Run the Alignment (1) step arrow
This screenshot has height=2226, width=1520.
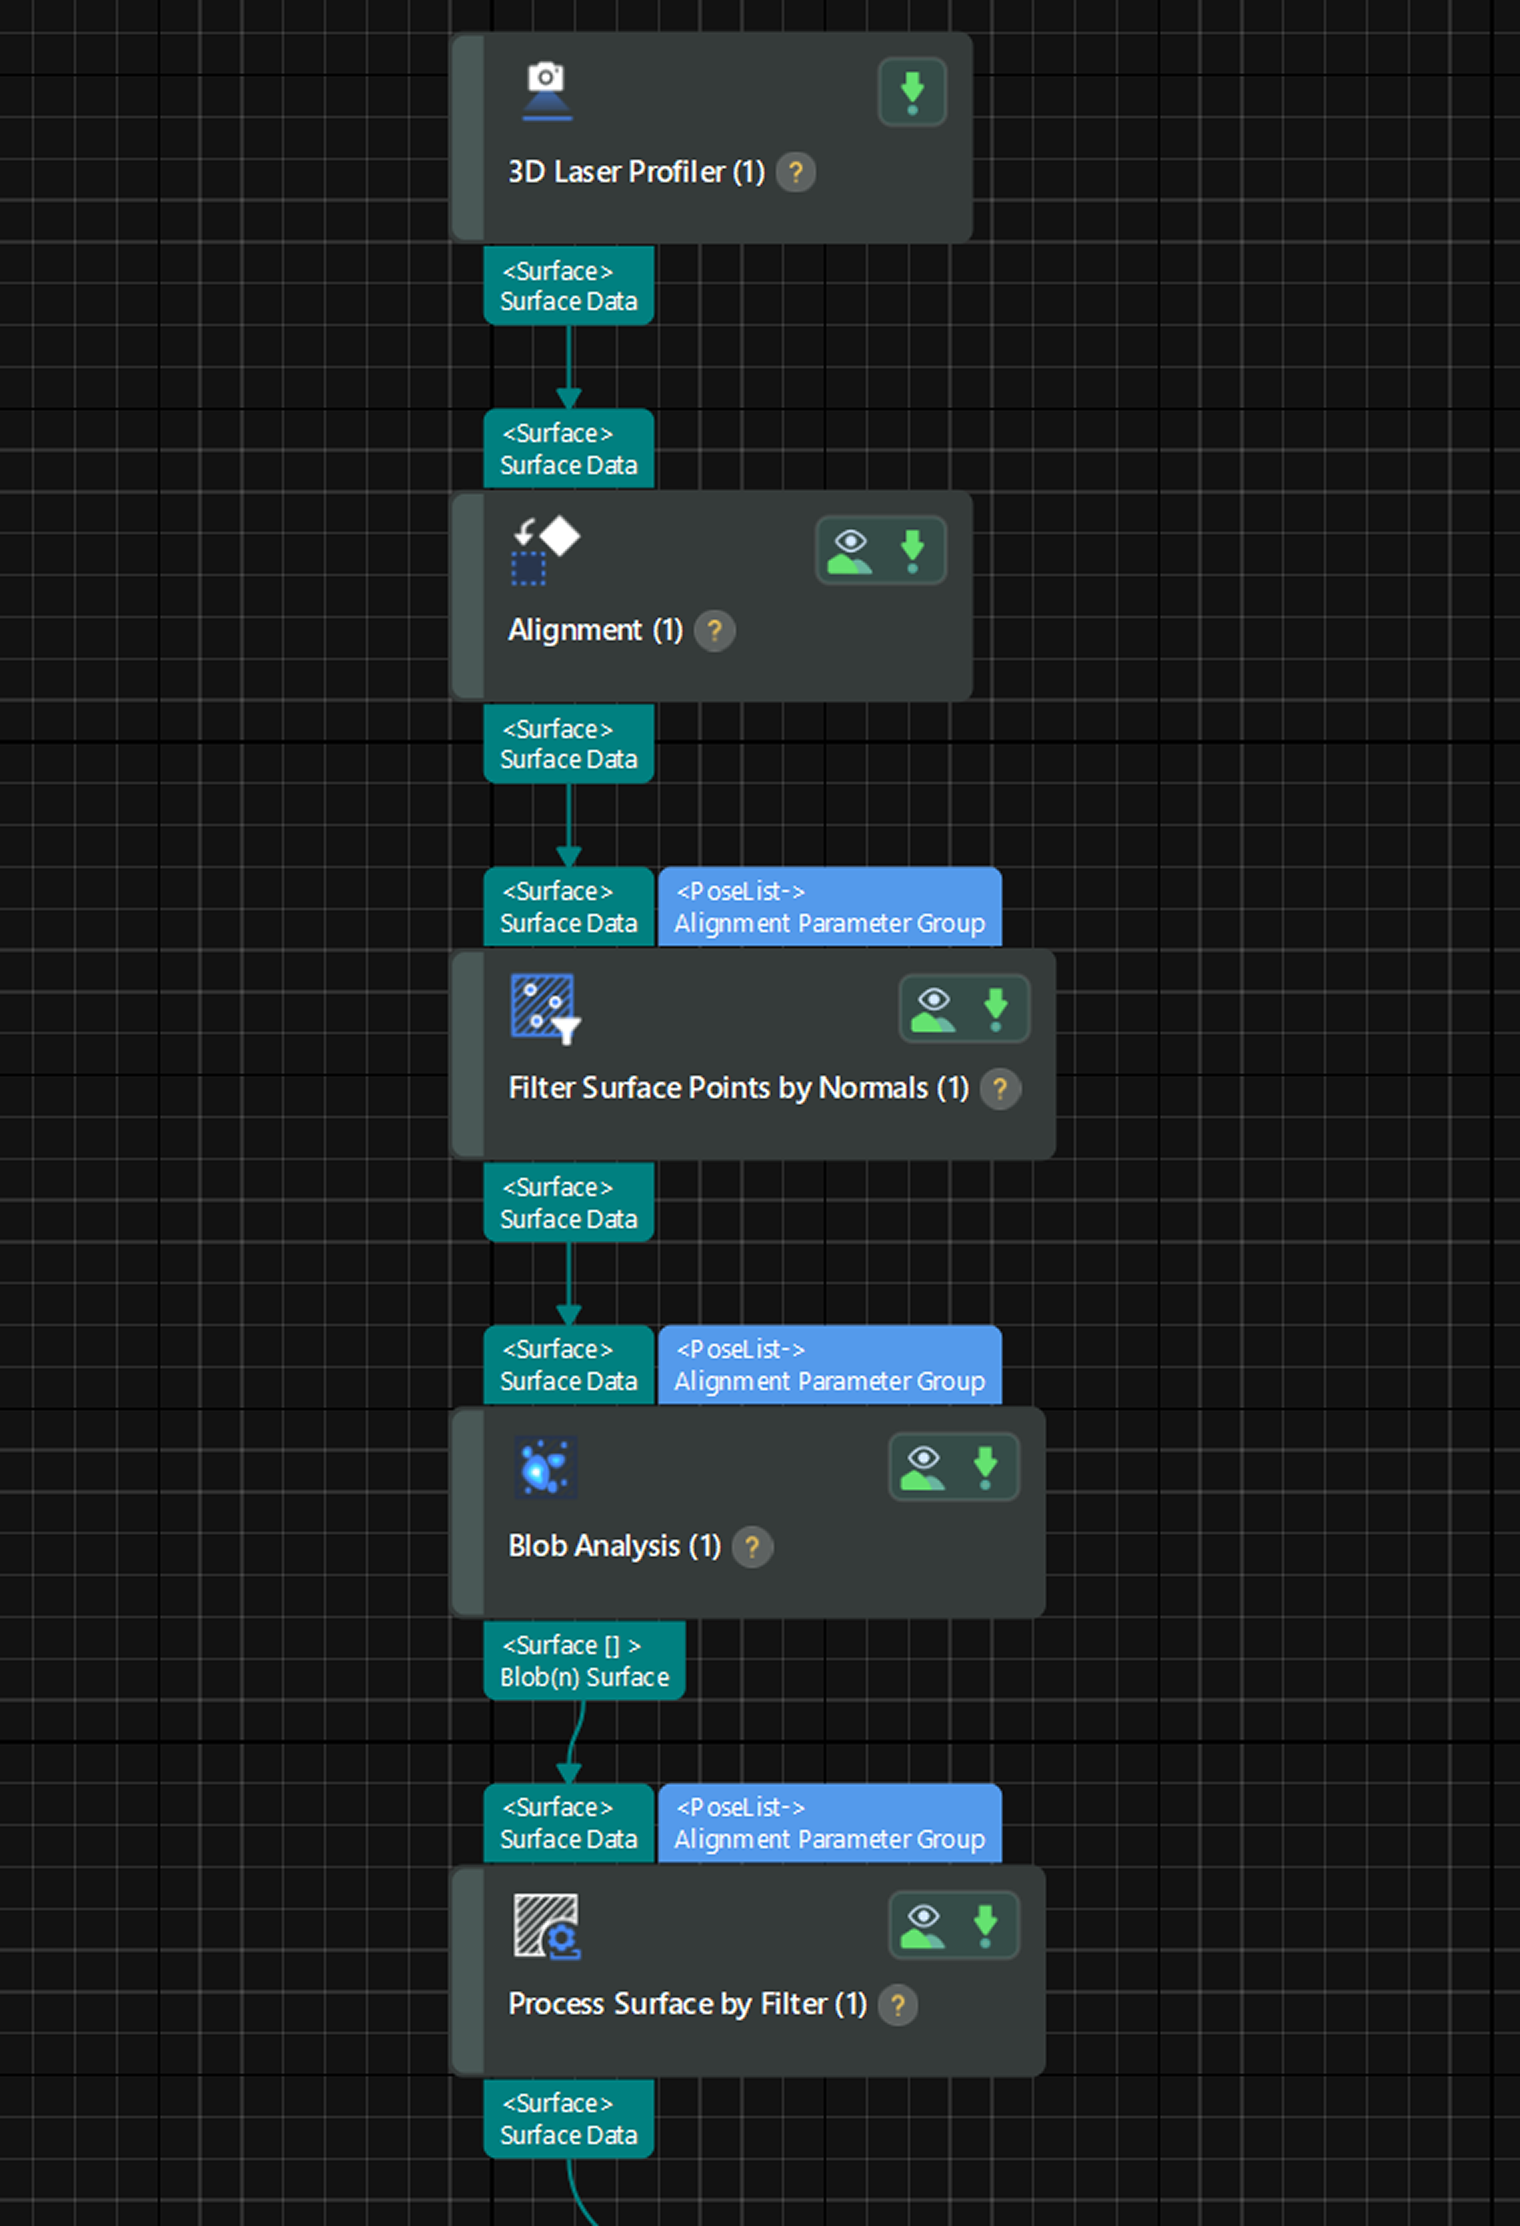pos(912,551)
